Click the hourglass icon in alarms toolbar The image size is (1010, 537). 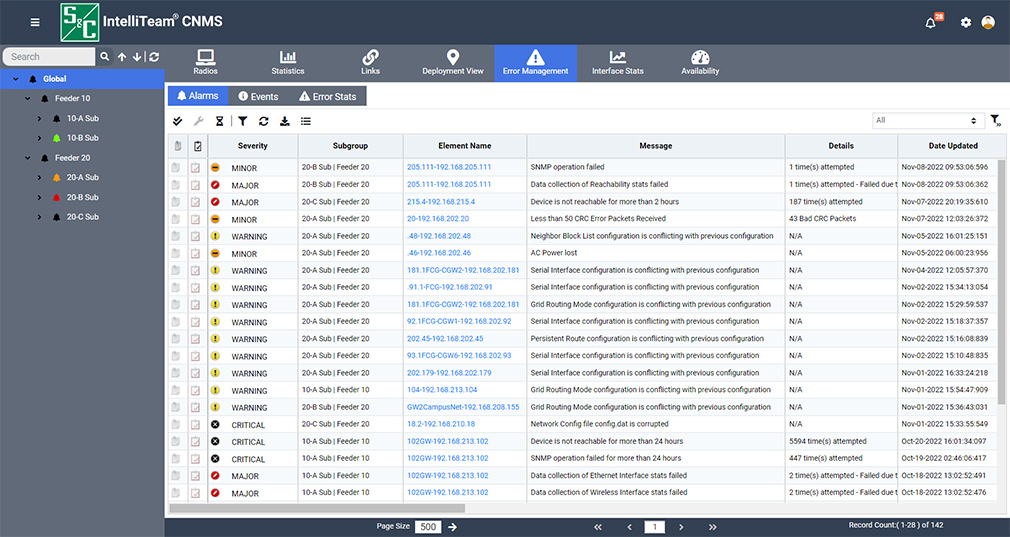pyautogui.click(x=220, y=121)
